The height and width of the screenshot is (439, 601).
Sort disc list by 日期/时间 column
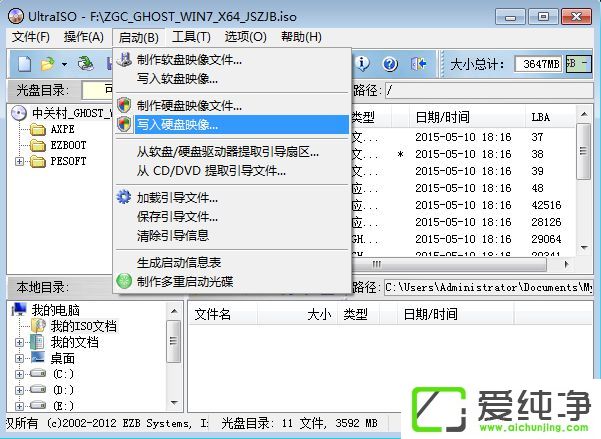click(467, 117)
